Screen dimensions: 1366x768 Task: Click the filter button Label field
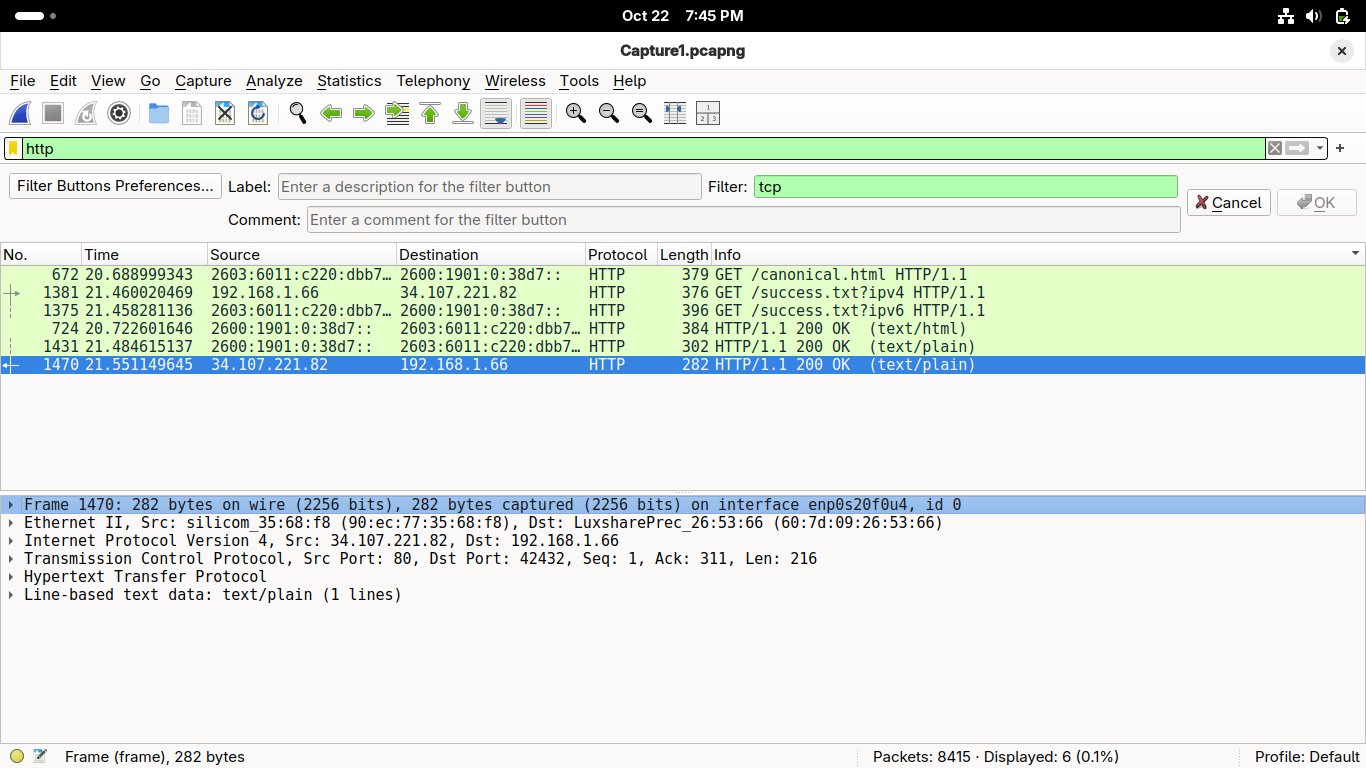(x=490, y=187)
